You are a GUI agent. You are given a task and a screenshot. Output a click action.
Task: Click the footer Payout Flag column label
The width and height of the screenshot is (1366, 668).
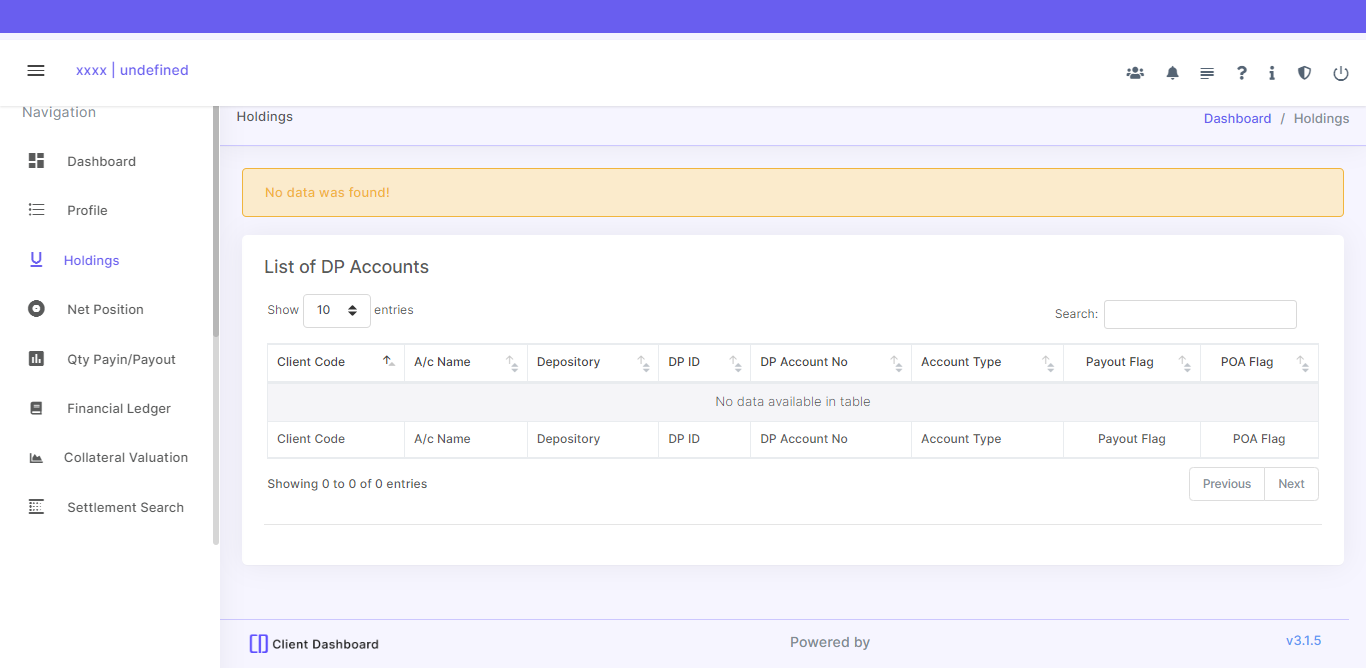[1132, 439]
